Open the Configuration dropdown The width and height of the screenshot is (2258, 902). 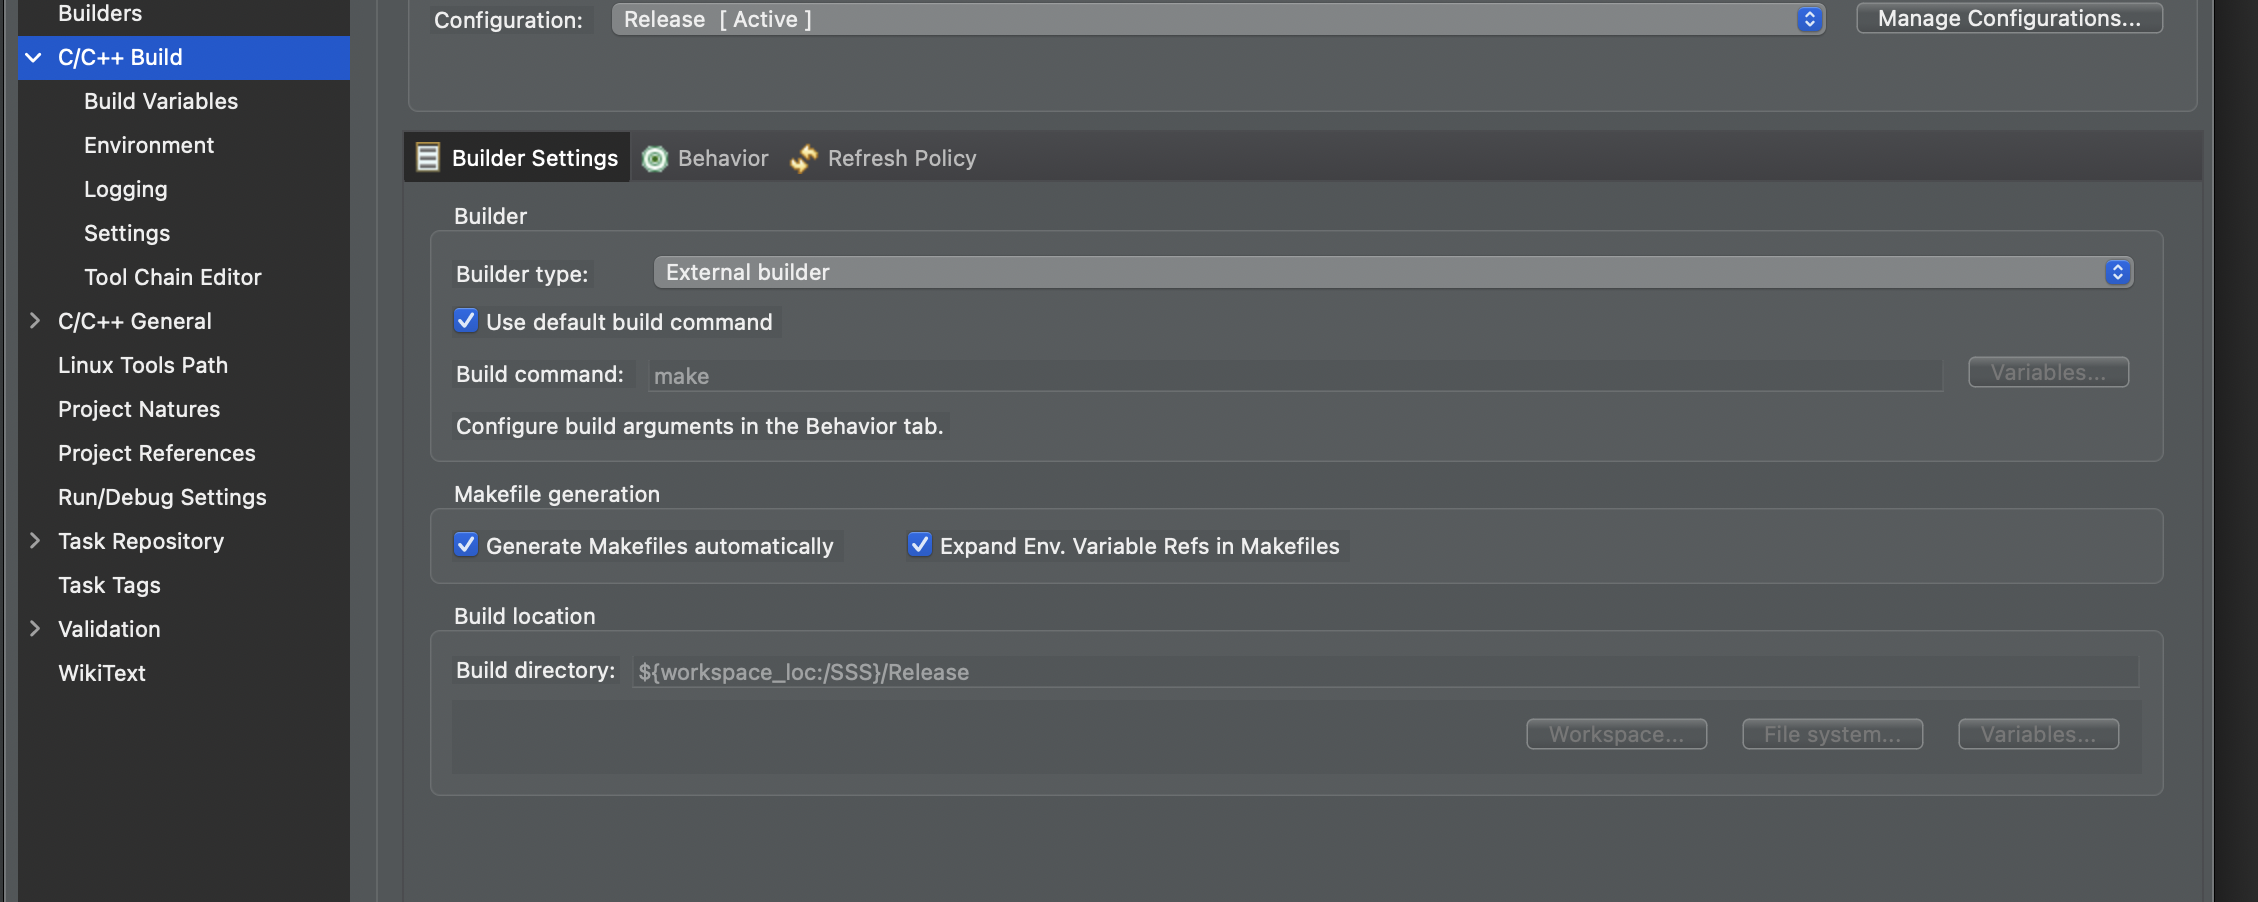(x=1808, y=19)
